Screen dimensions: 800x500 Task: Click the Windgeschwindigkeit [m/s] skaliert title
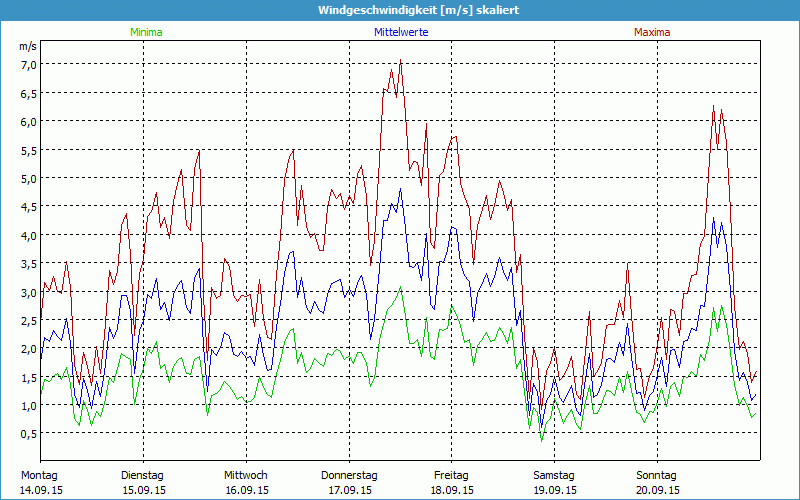point(418,10)
